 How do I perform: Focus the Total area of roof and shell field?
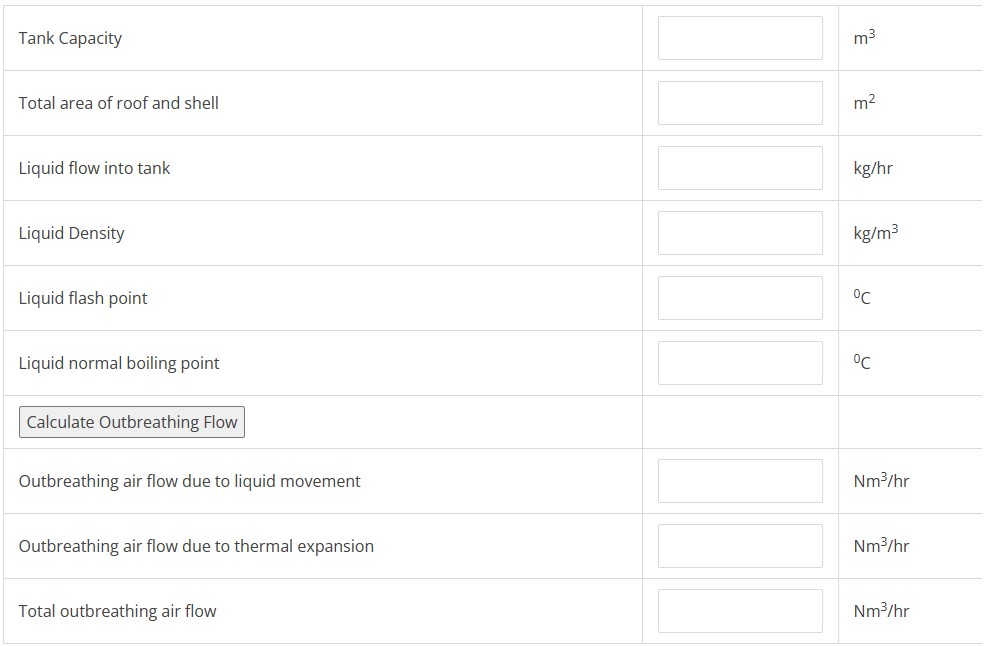(x=740, y=103)
